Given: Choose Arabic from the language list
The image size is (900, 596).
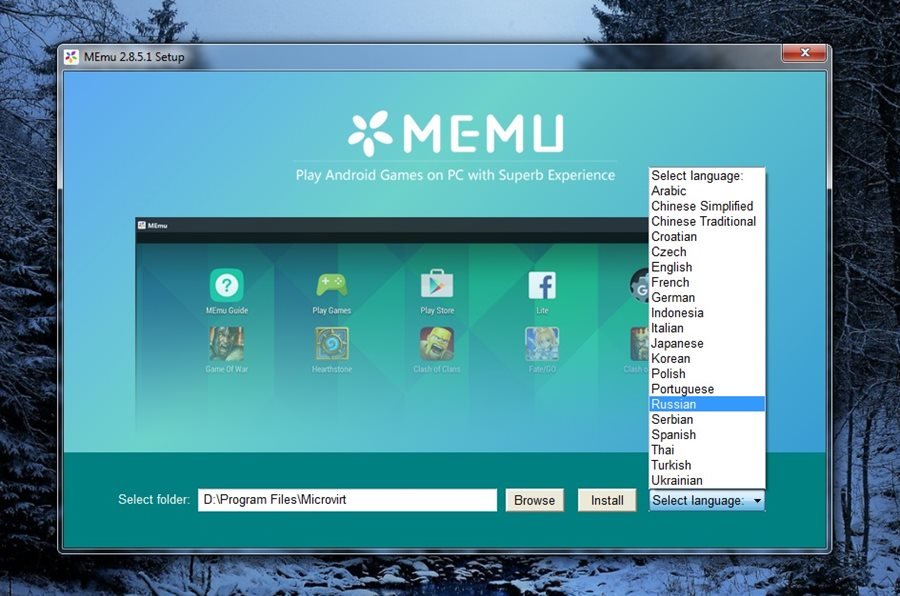Looking at the screenshot, I should tap(707, 191).
